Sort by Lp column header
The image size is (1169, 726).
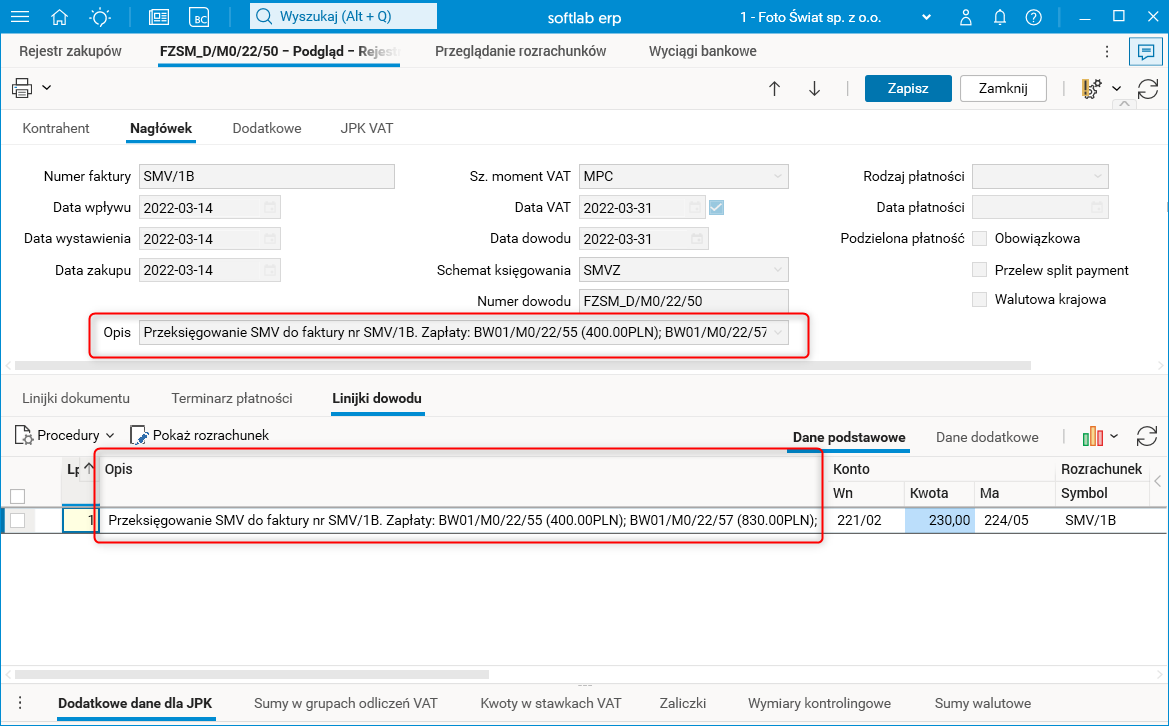(80, 469)
